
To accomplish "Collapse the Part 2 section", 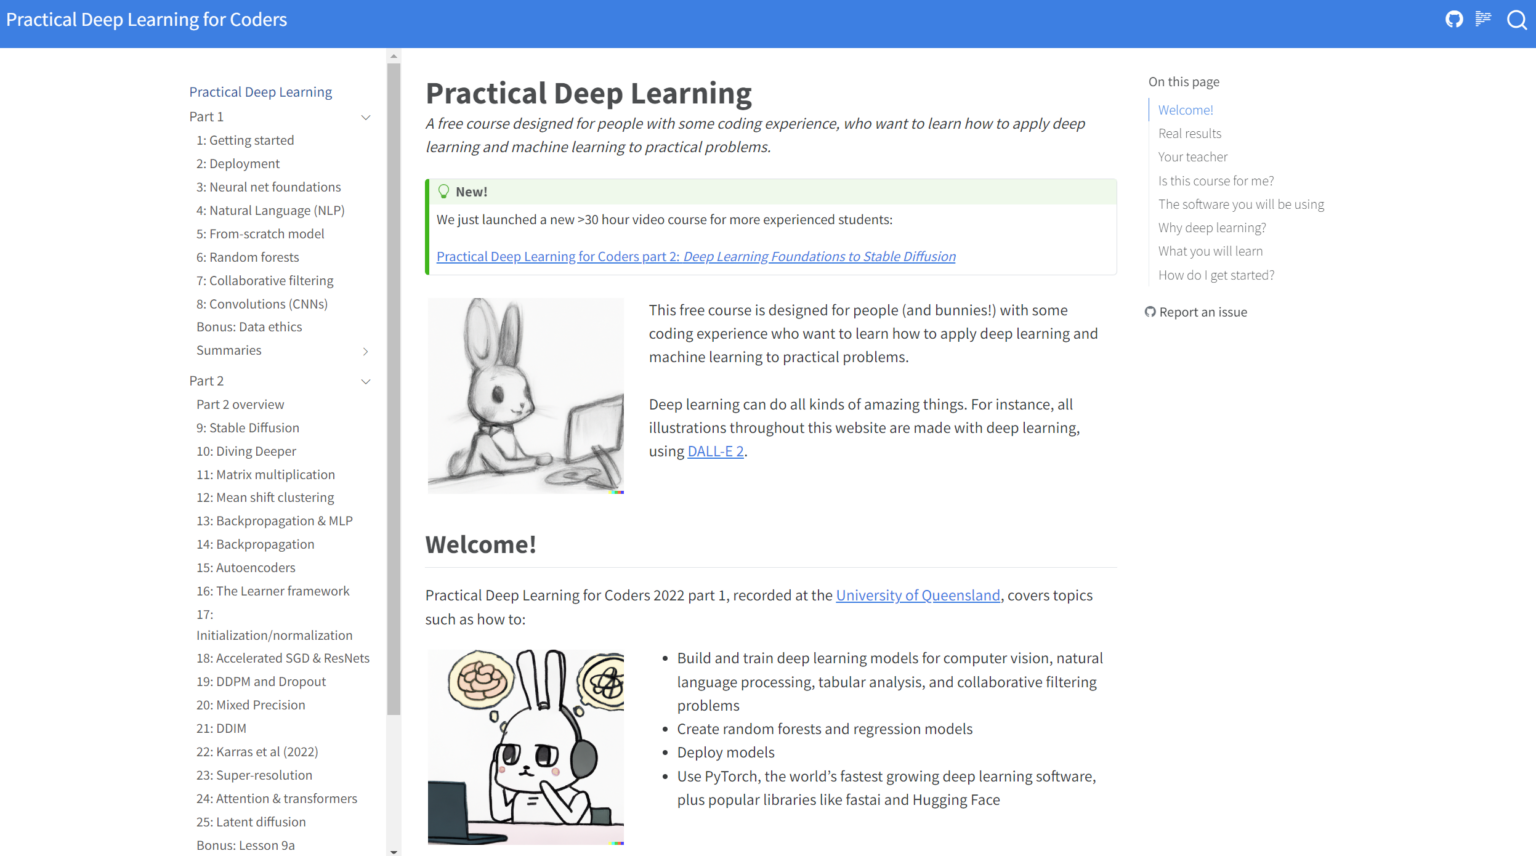I will point(366,381).
